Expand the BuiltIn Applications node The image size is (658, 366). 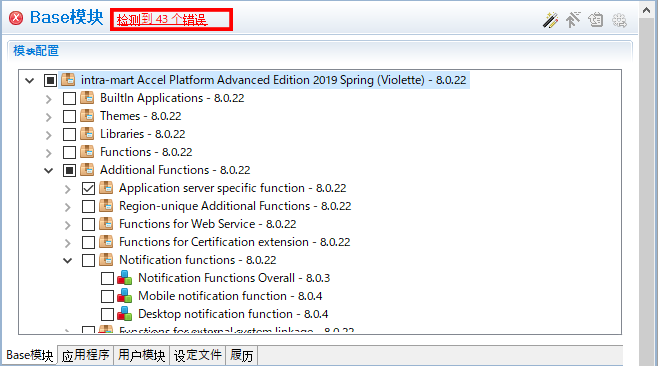click(x=49, y=99)
